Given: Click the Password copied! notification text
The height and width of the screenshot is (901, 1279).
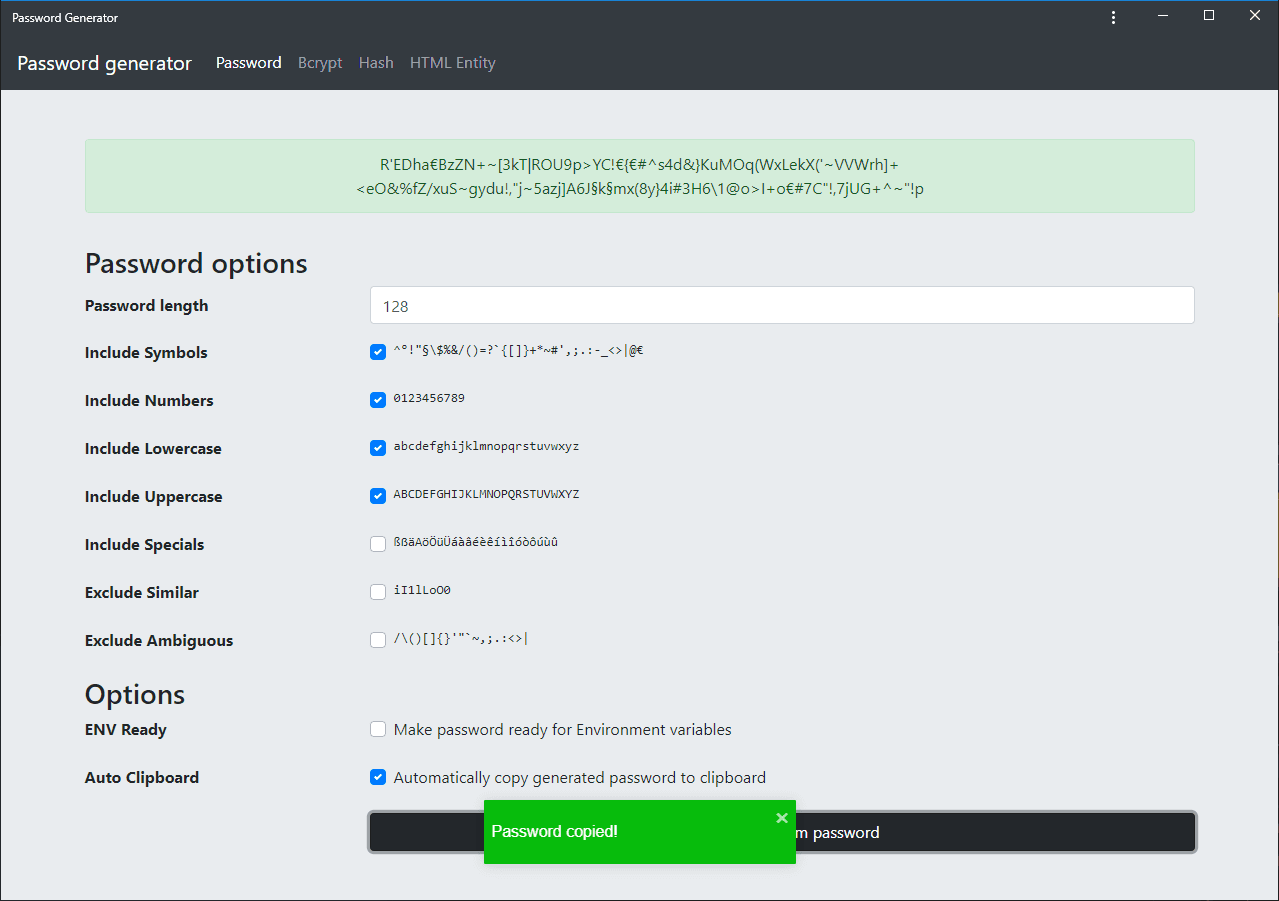Looking at the screenshot, I should click(x=555, y=831).
